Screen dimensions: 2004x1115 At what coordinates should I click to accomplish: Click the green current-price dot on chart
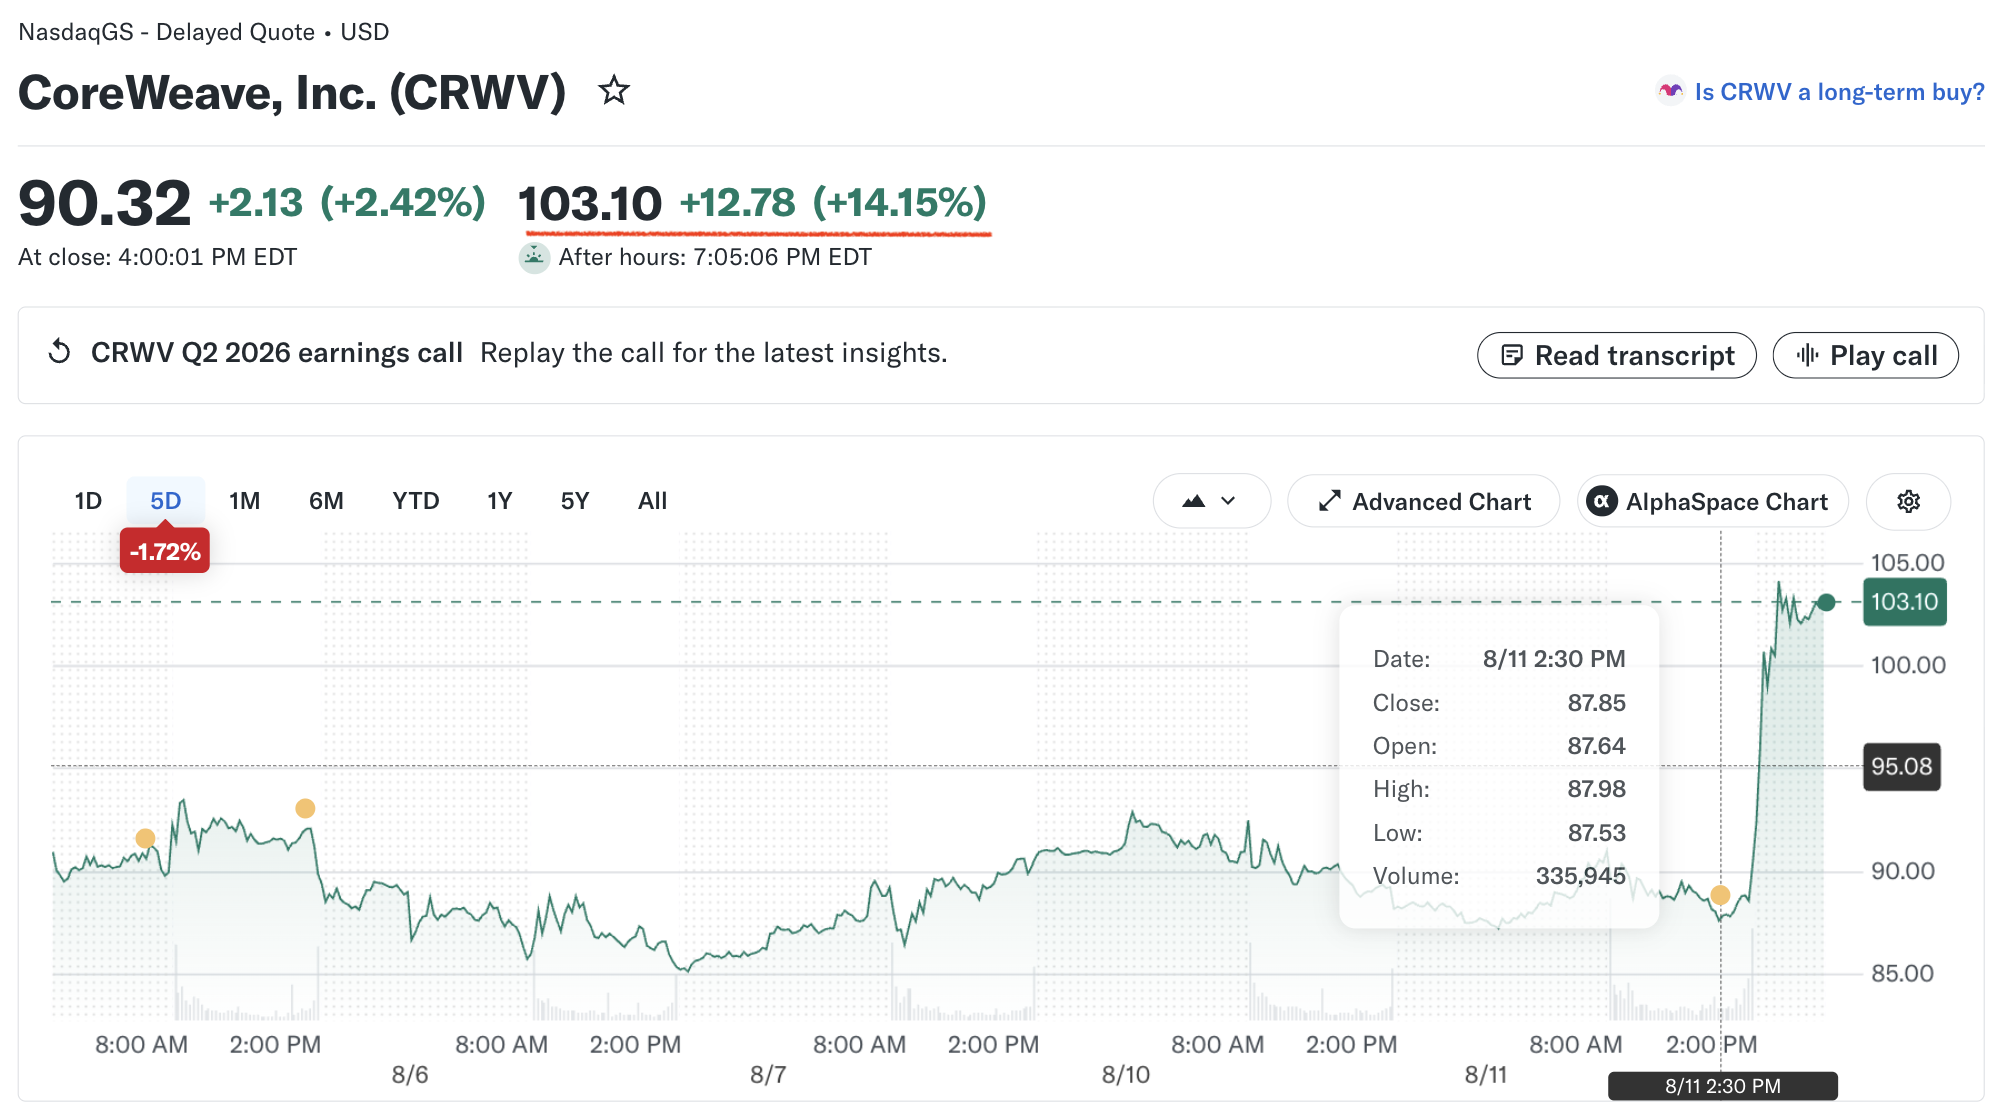pyautogui.click(x=1826, y=602)
